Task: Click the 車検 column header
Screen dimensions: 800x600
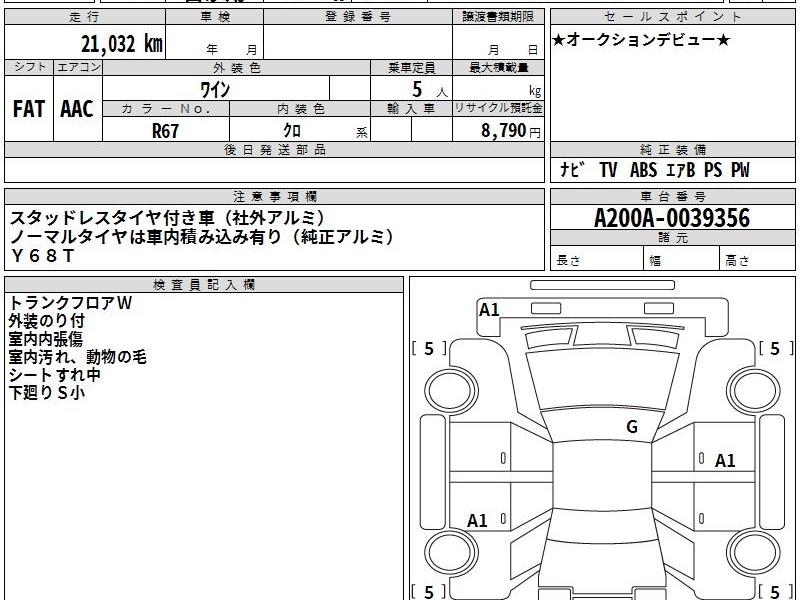Action: (215, 17)
